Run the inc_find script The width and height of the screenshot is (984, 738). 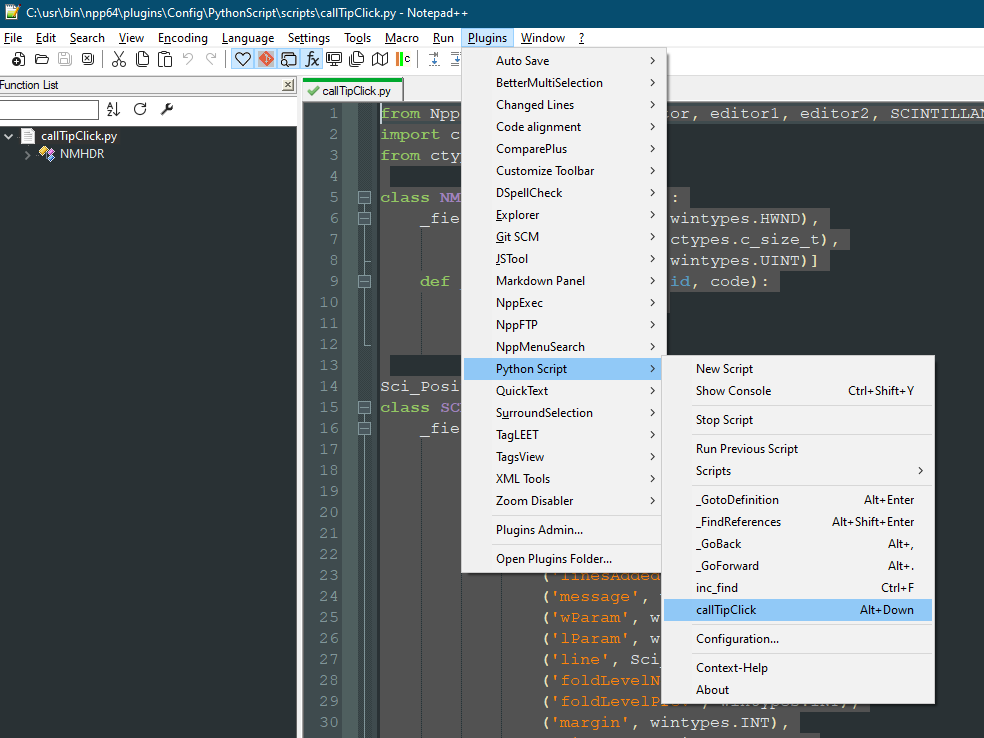[798, 587]
